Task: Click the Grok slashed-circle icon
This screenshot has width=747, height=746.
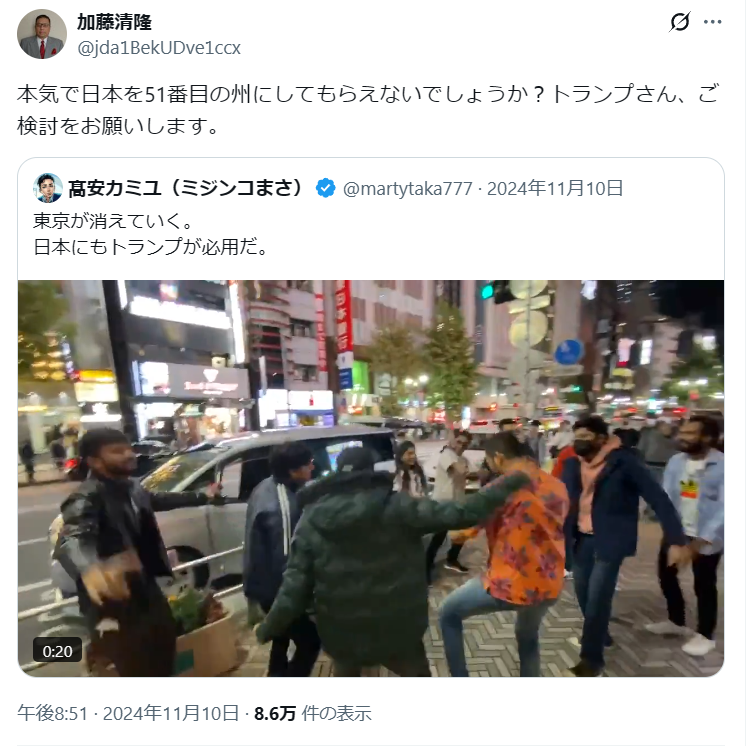Action: click(x=679, y=22)
